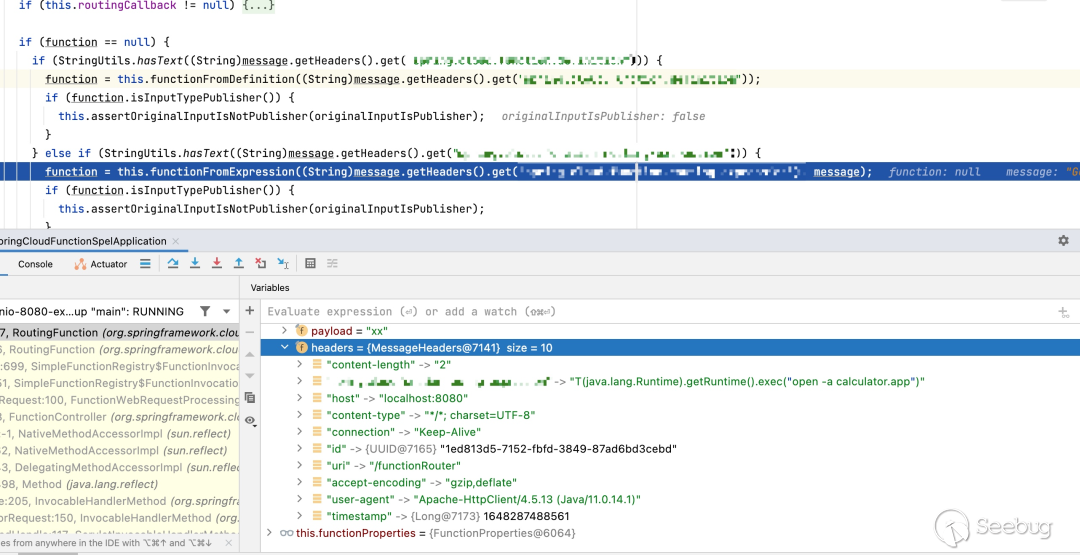
Task: Click the Step Over debugger icon
Action: tap(173, 264)
